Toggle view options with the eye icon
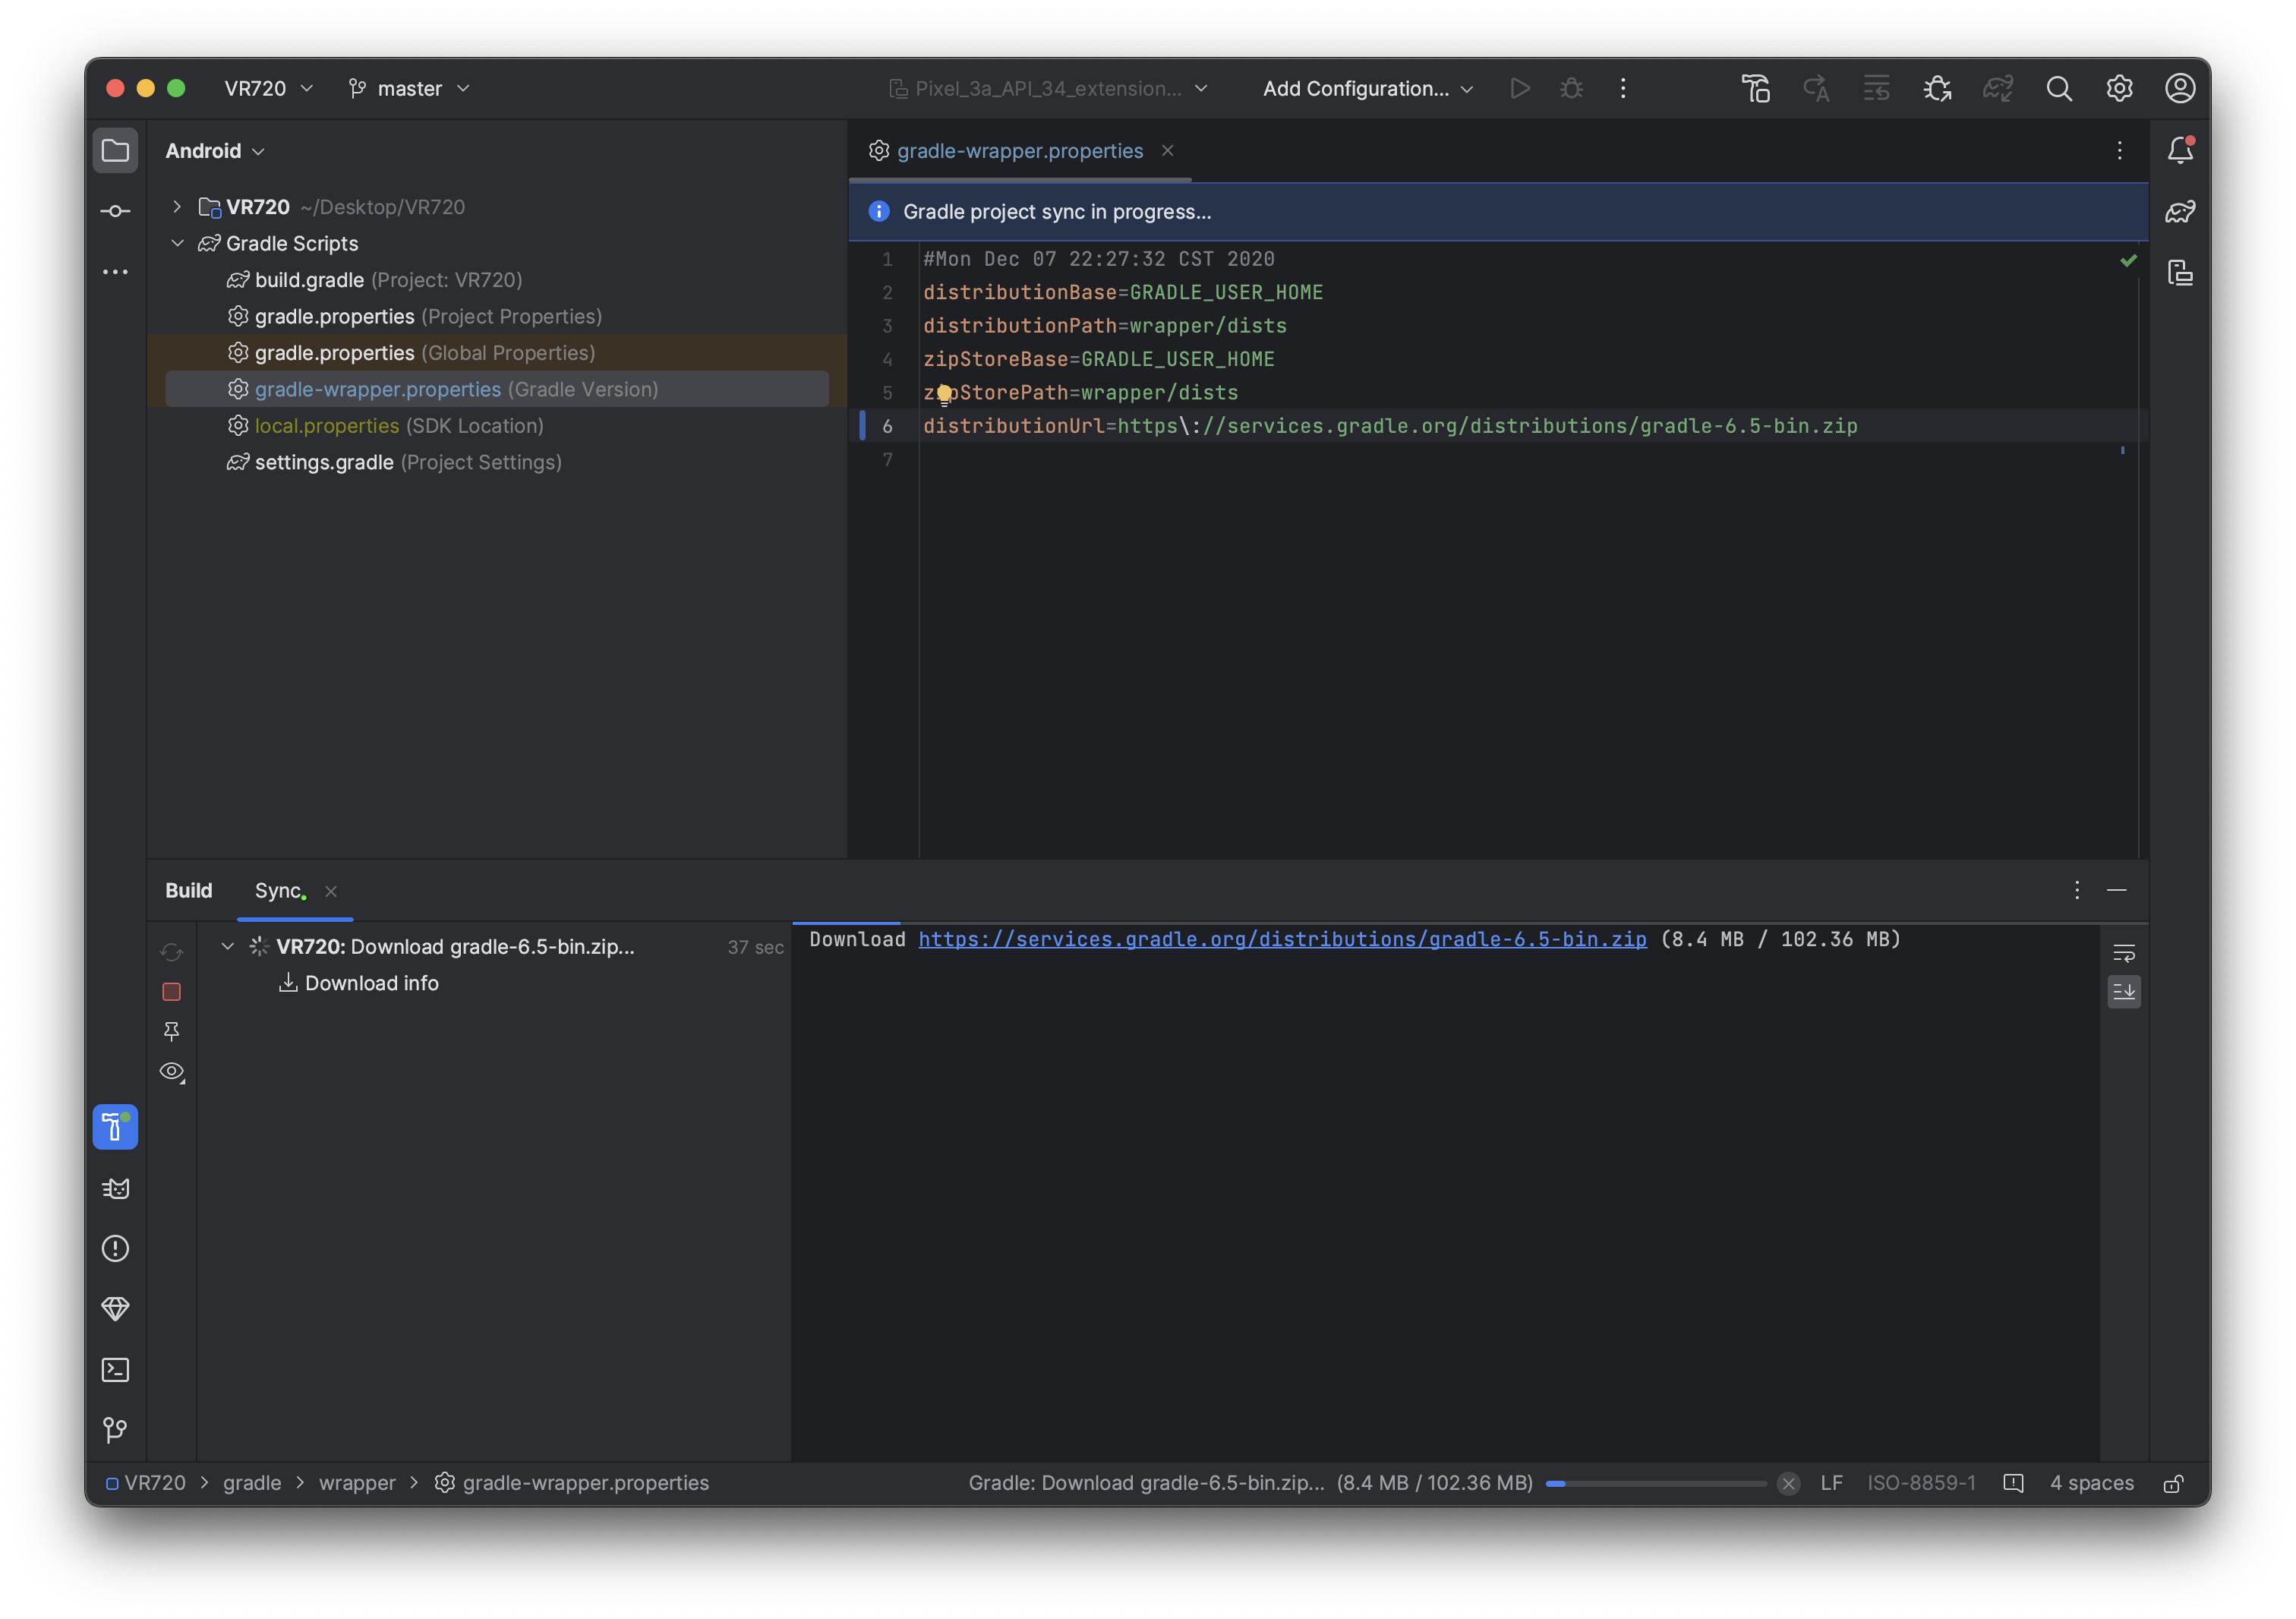Viewport: 2296px width, 1619px height. (171, 1071)
